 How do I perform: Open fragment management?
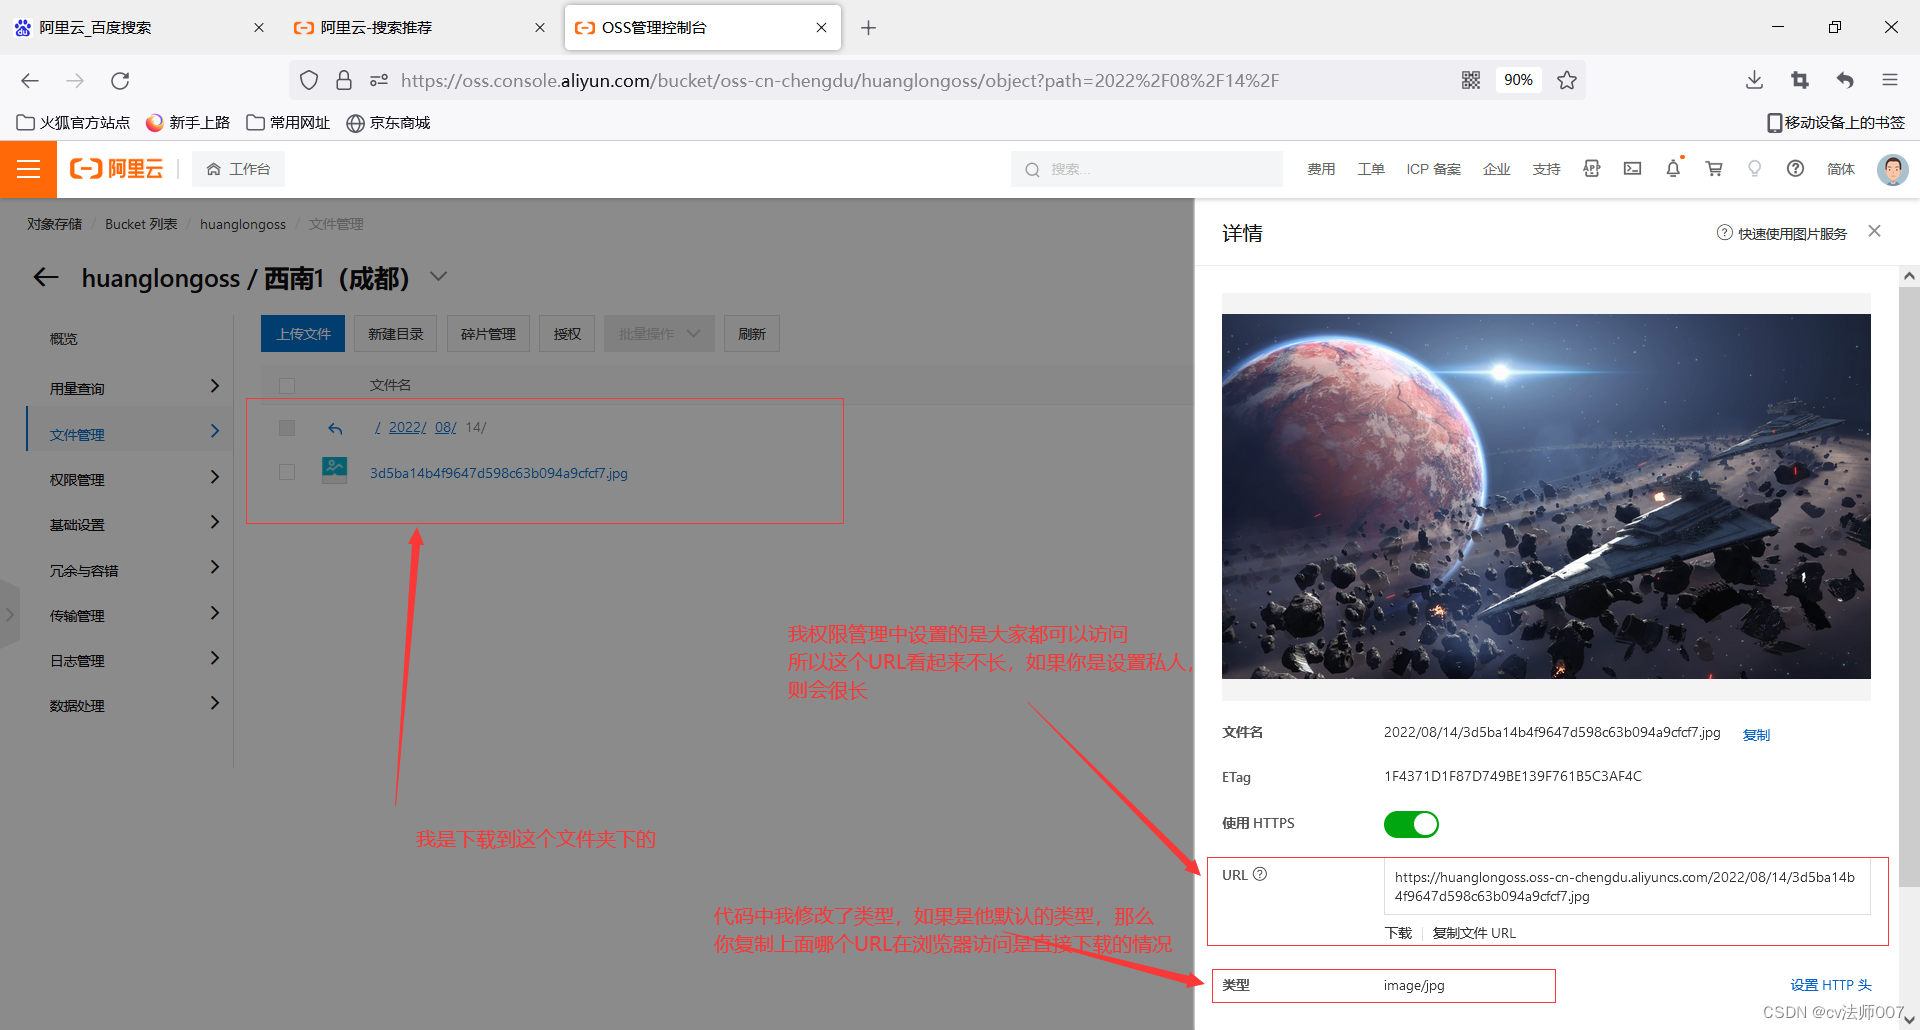coord(488,334)
